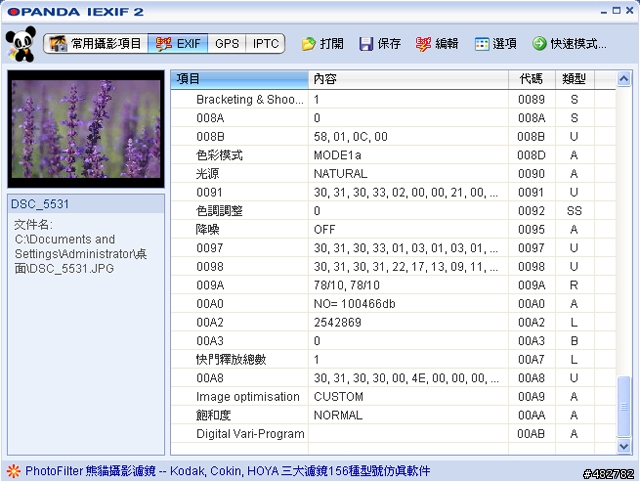Click the 78/10, 78/10 value
The image size is (640, 482).
347,285
